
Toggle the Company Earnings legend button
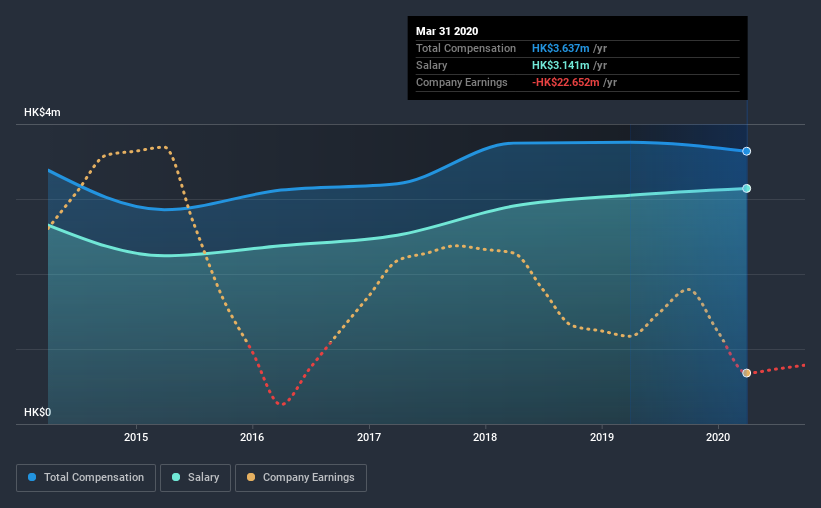point(301,478)
